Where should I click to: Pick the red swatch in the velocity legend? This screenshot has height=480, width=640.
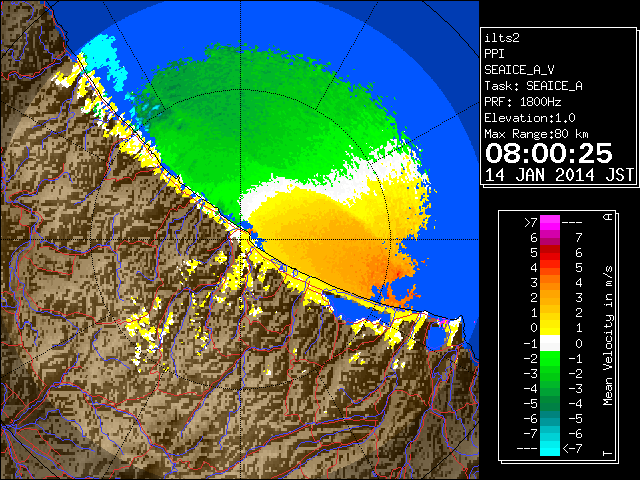pyautogui.click(x=550, y=253)
